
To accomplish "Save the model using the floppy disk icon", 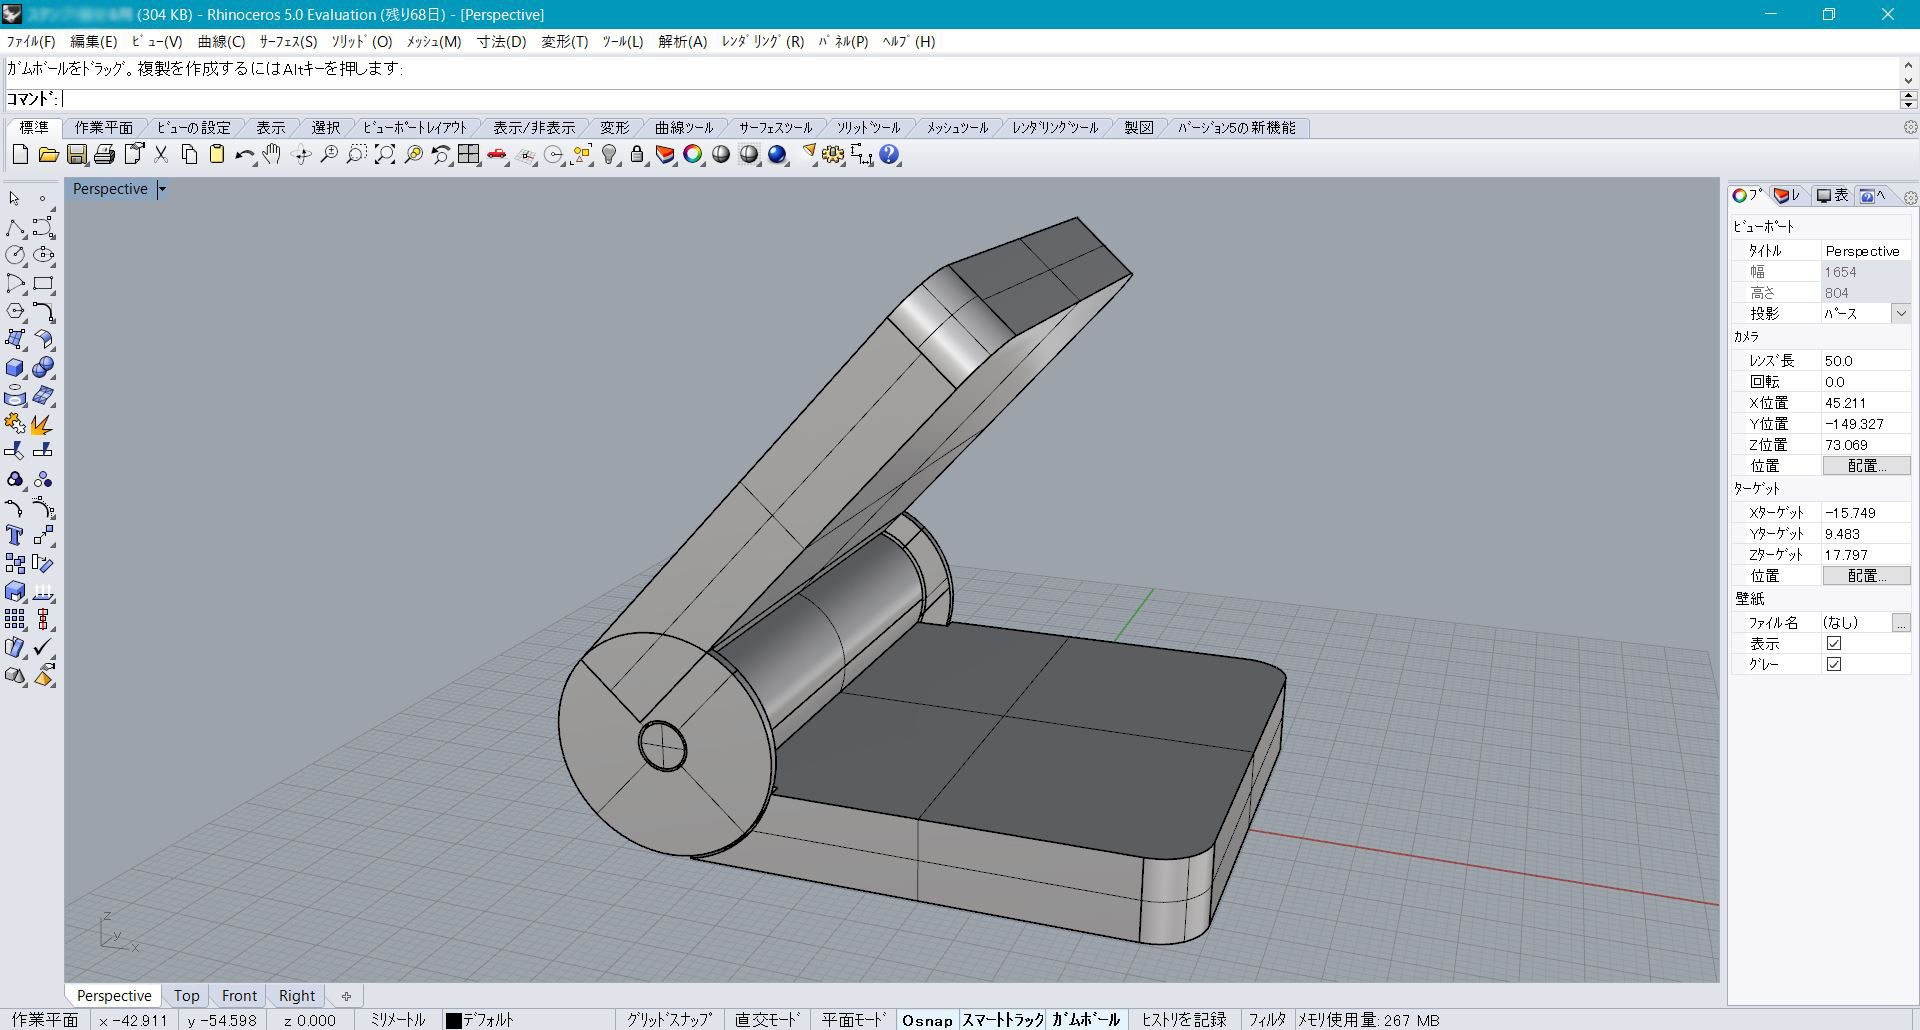I will point(76,155).
